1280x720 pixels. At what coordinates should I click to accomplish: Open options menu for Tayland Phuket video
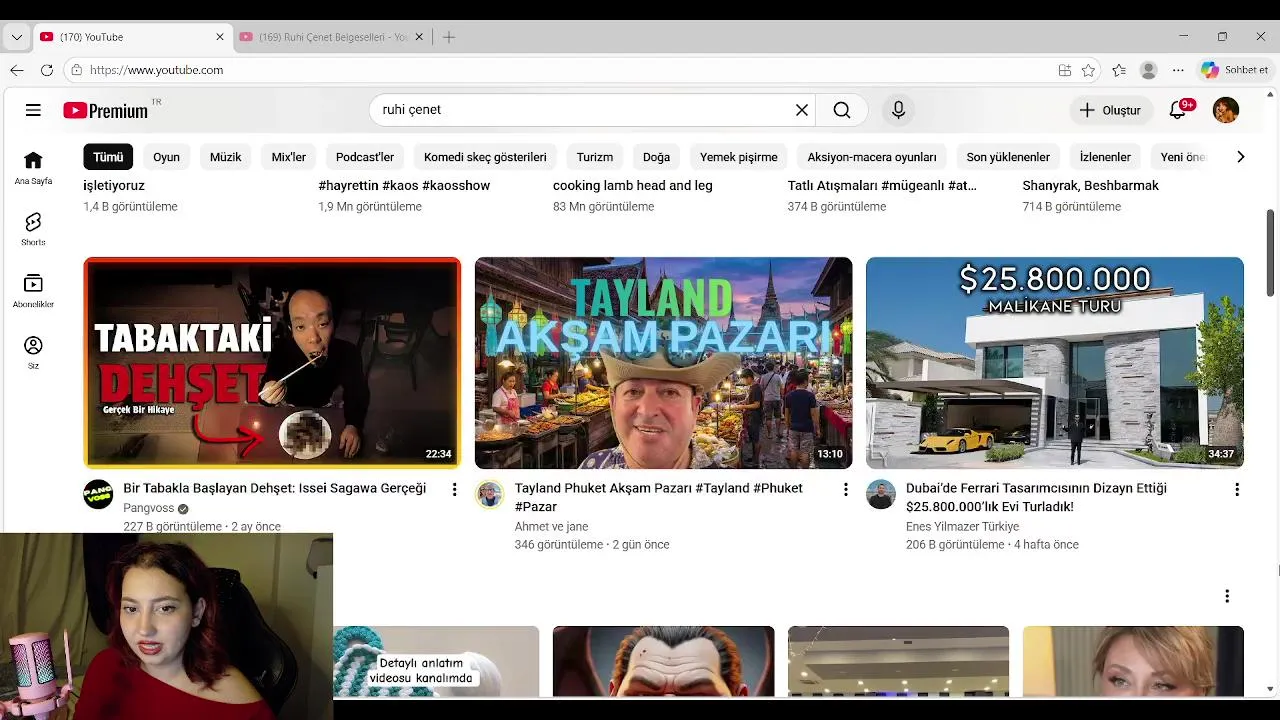pos(845,489)
